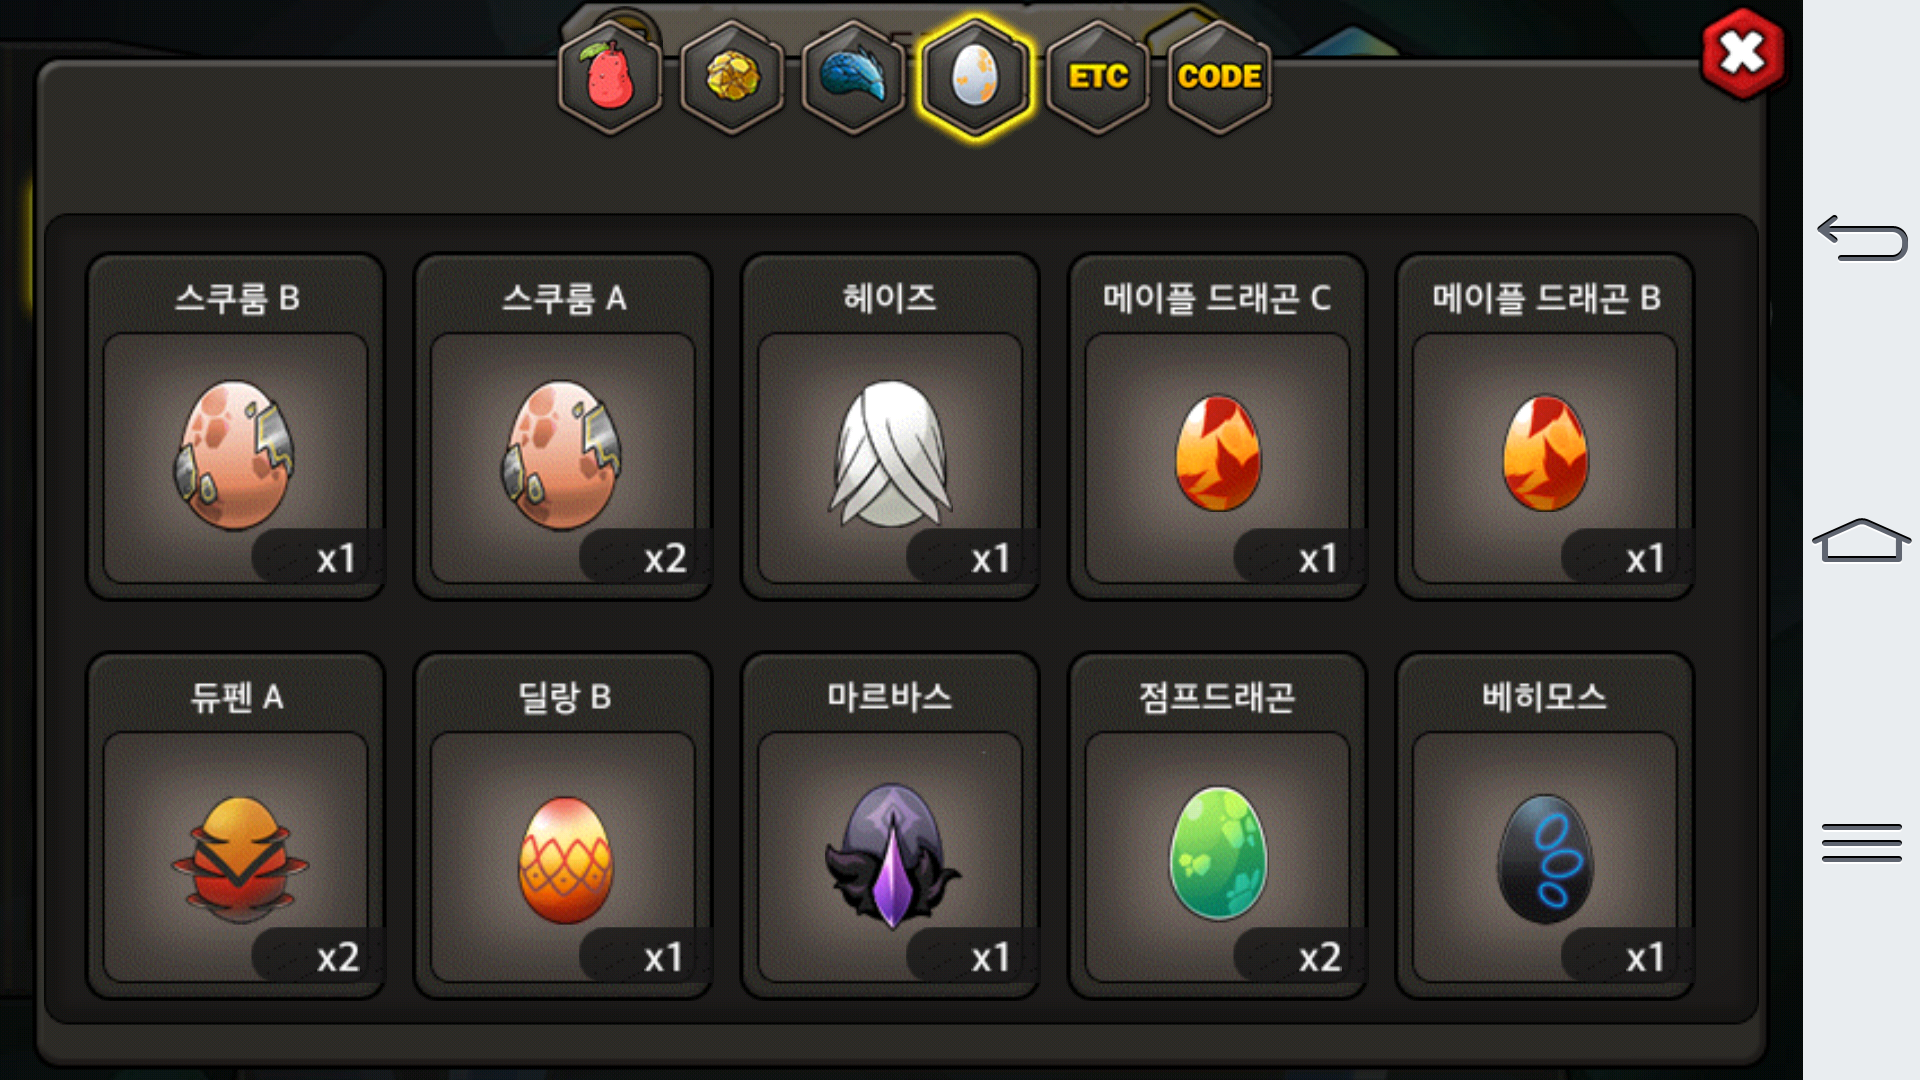Tap the purple 마르바스 egg
Viewport: 1920px width, 1080px height.
point(890,826)
